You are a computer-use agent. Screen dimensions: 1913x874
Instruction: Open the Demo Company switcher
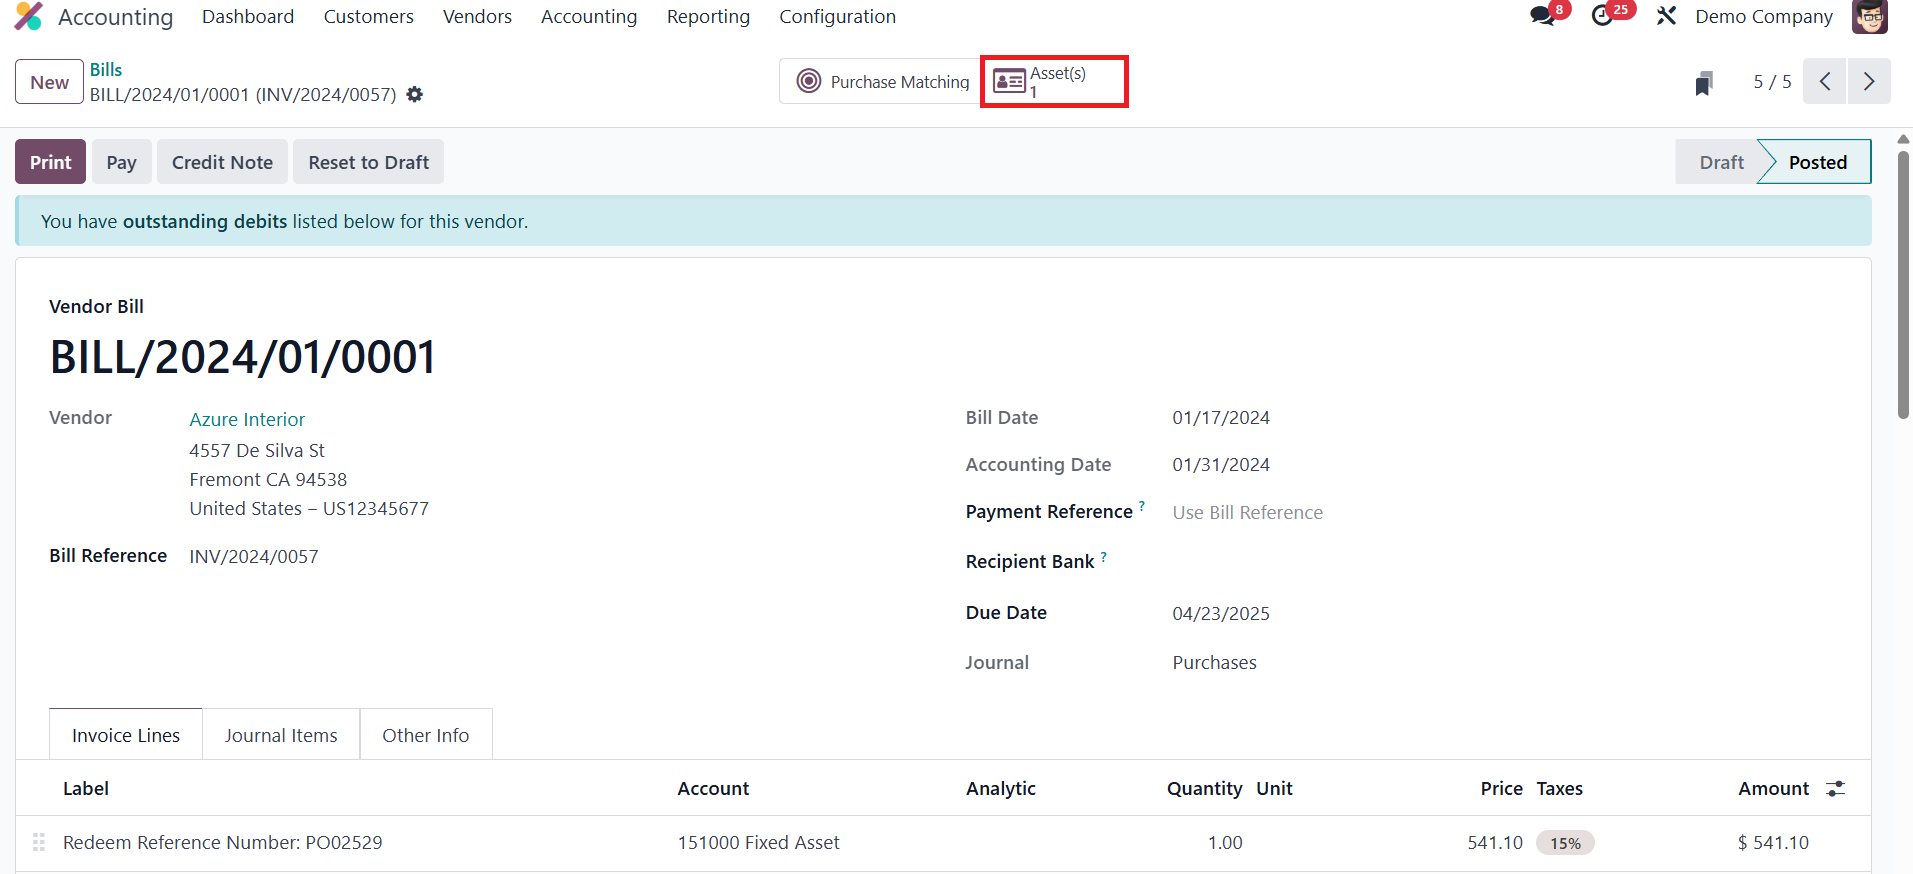1763,17
